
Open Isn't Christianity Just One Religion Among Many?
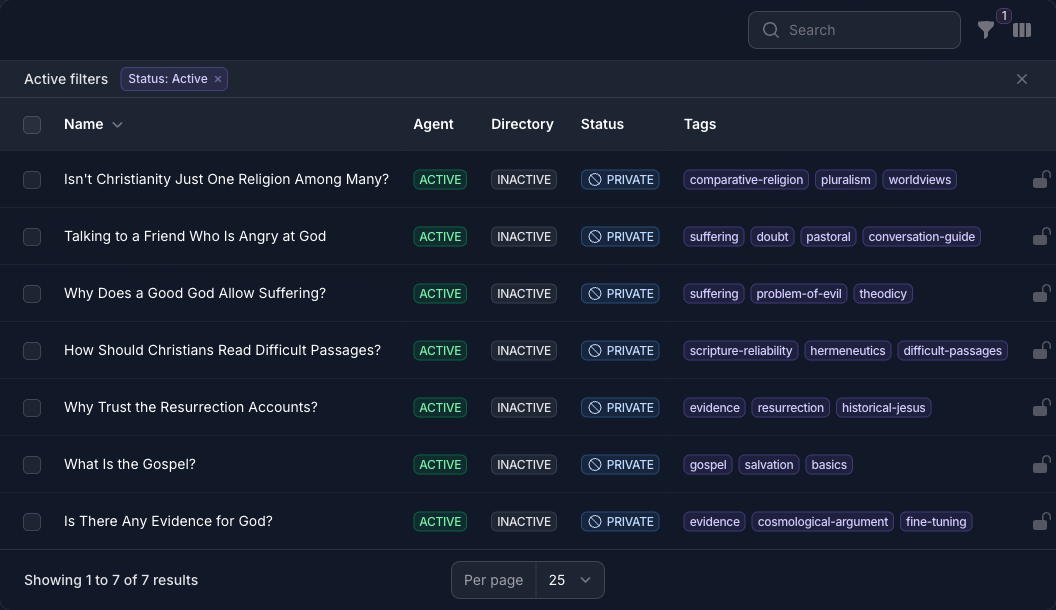tap(226, 179)
